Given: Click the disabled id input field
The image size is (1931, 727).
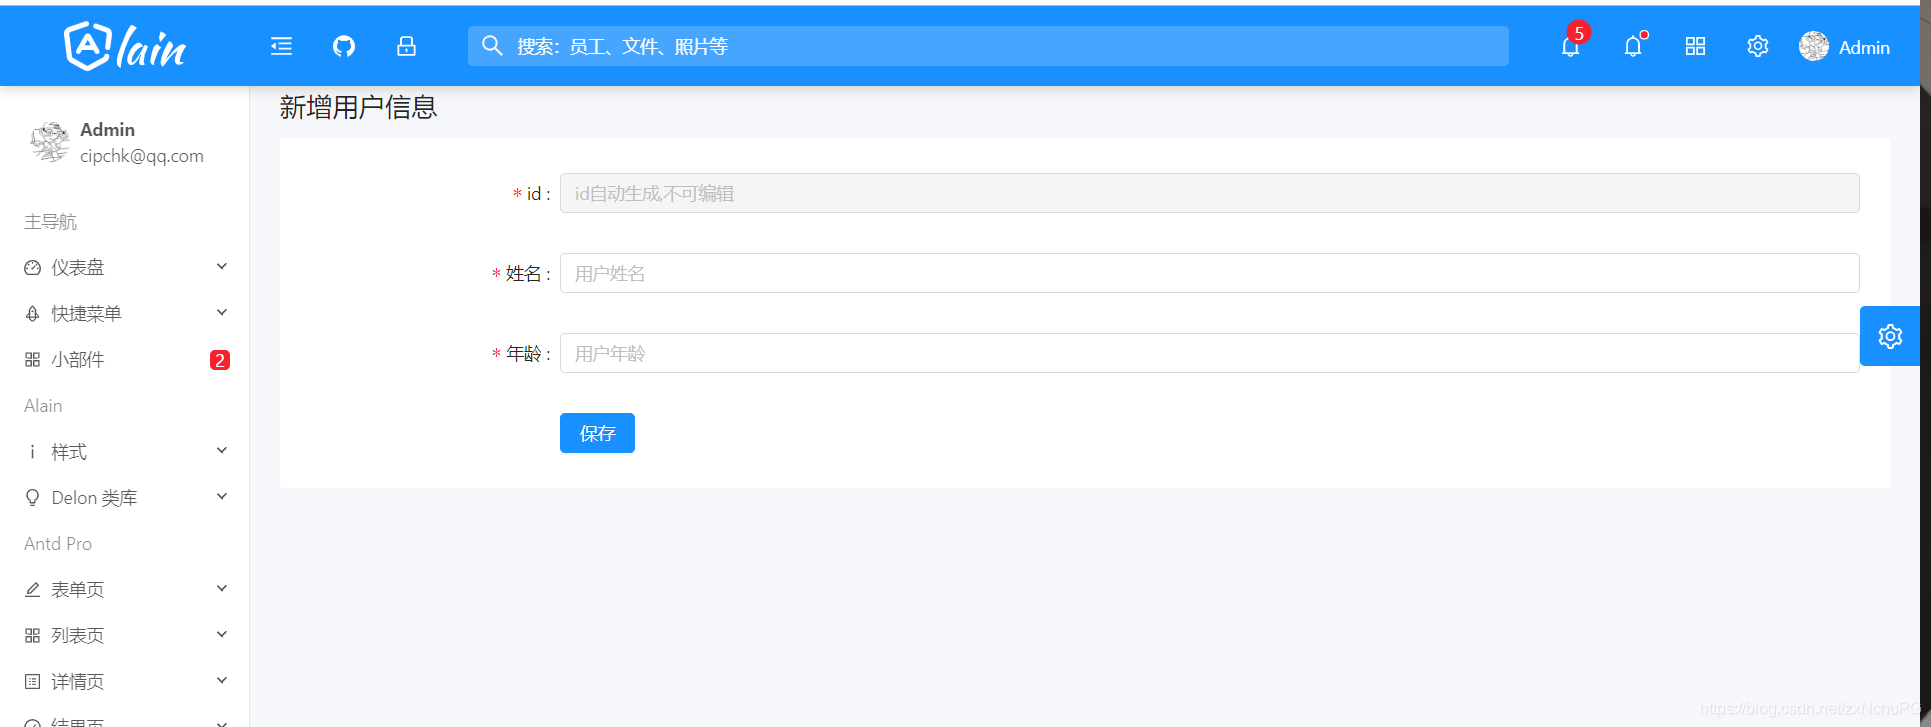Looking at the screenshot, I should click(1209, 193).
